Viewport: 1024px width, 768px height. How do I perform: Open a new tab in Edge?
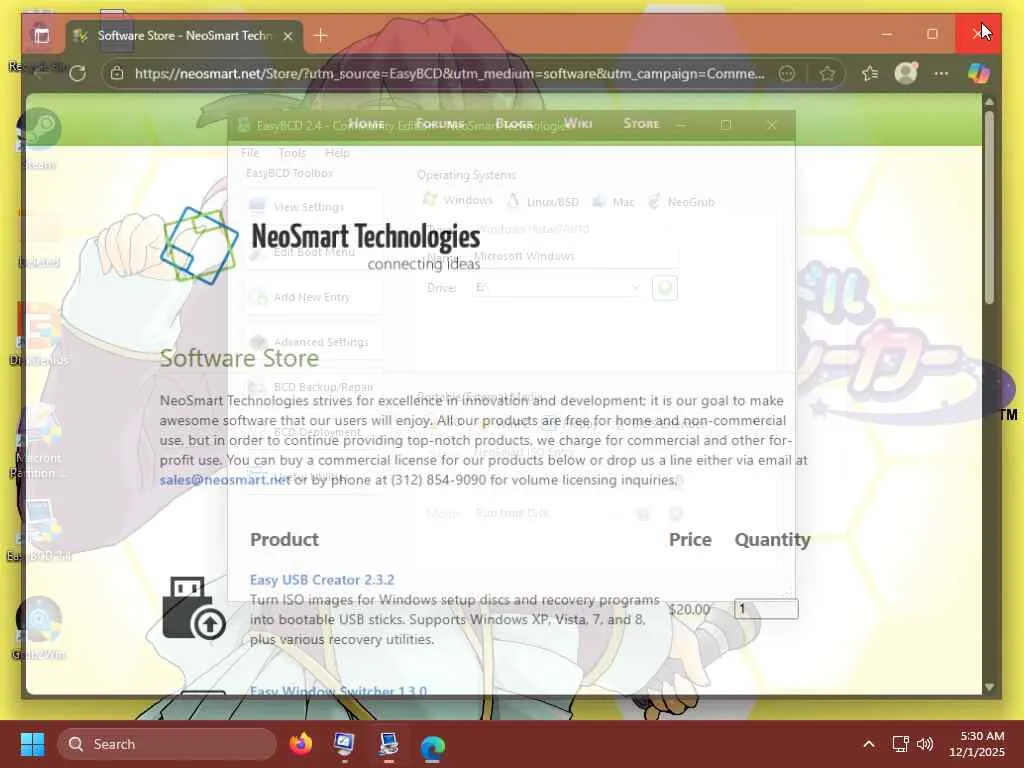(x=321, y=36)
